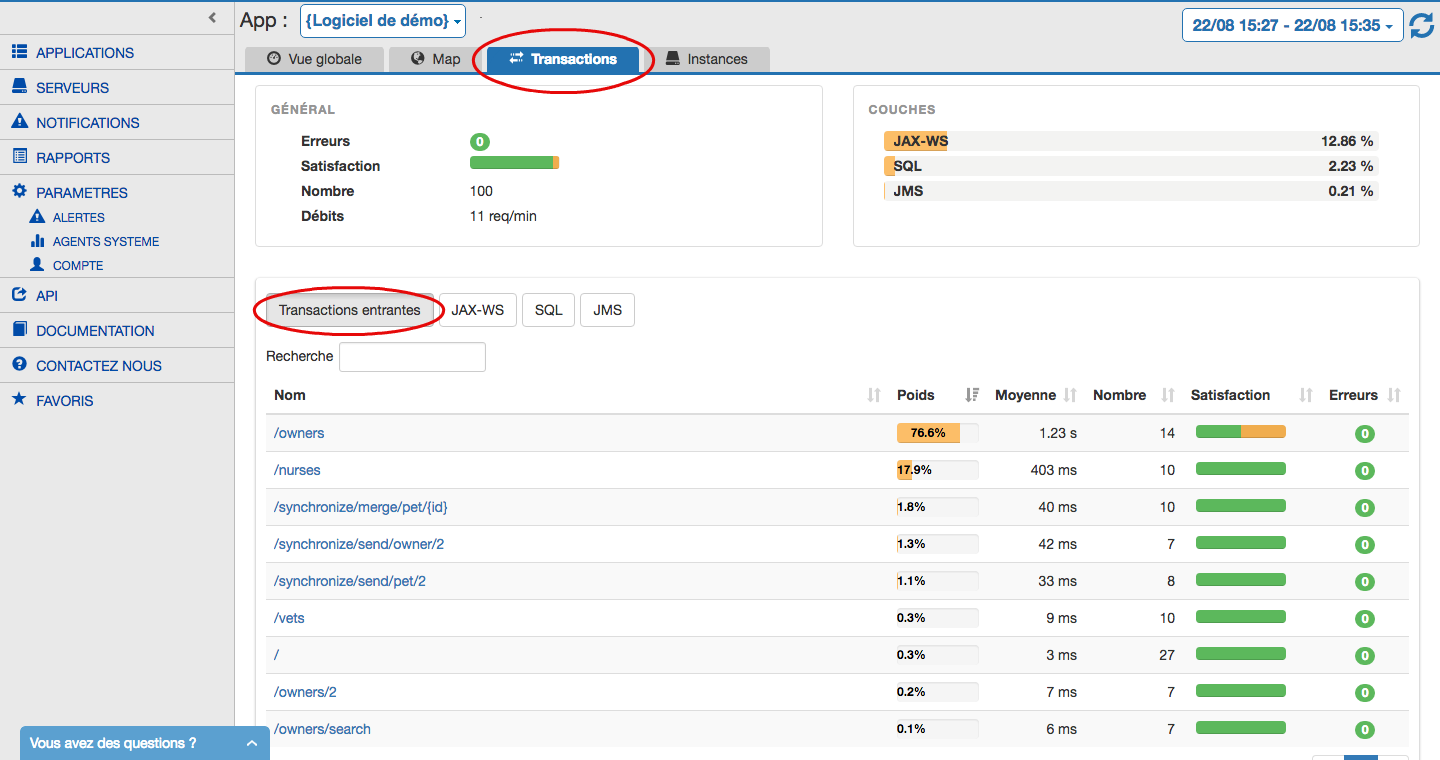The height and width of the screenshot is (760, 1440).
Task: Switch the filter to SQL
Action: tap(548, 310)
